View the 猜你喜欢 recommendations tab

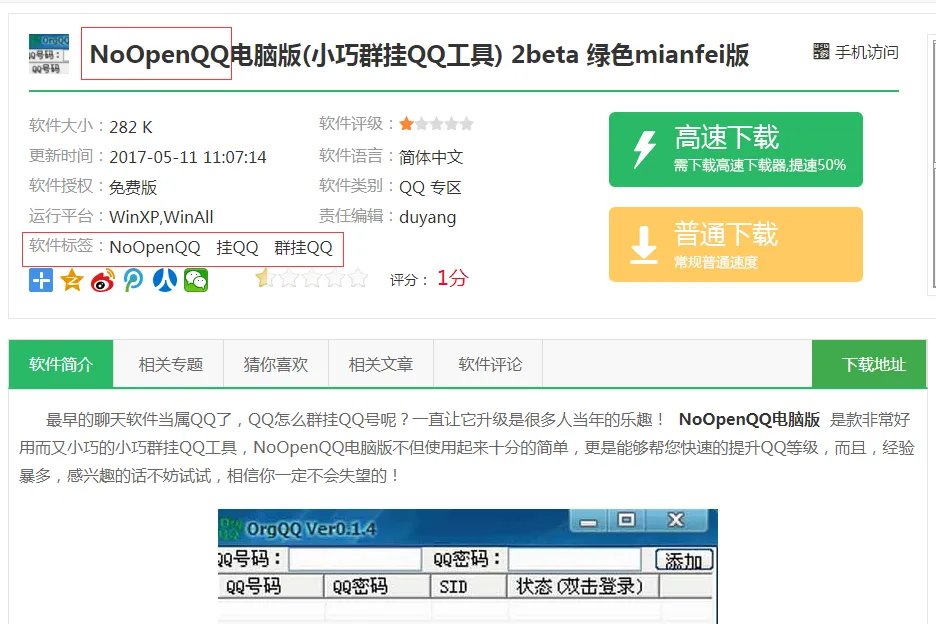275,364
